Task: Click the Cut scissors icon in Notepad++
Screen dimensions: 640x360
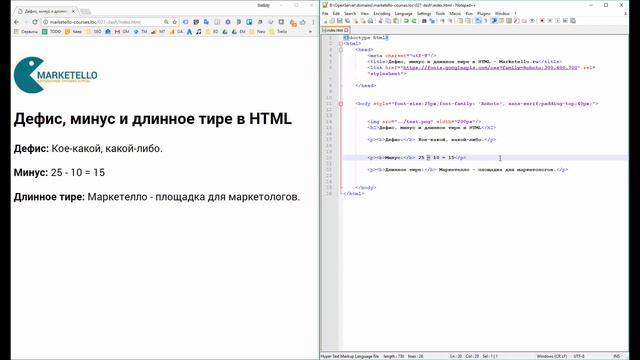Action: pyautogui.click(x=380, y=20)
